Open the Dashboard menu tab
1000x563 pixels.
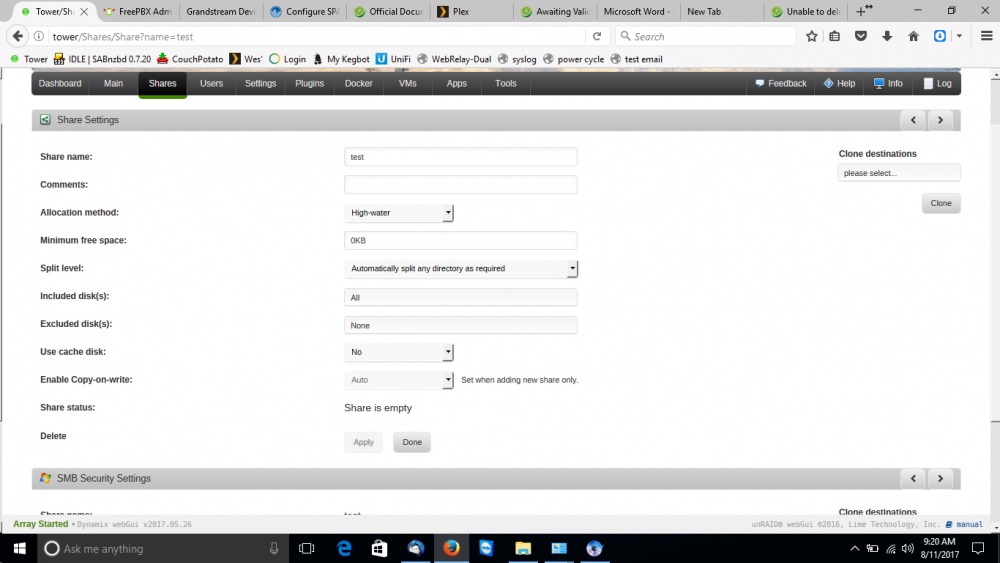[60, 84]
